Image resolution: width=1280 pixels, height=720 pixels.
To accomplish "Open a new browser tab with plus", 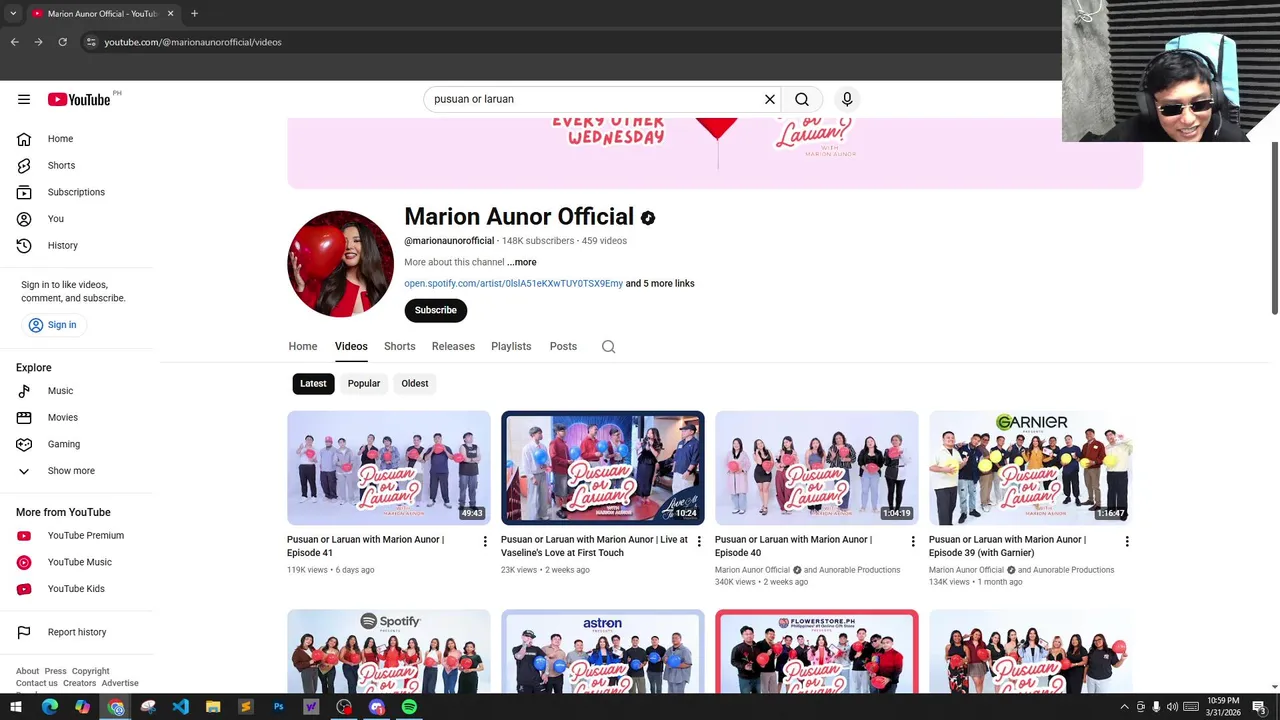I will pos(194,13).
